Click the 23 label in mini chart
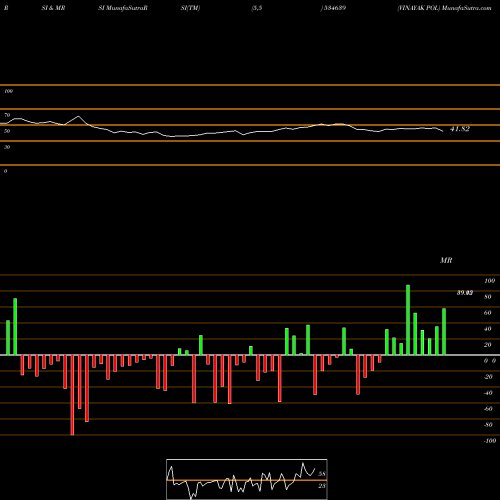The image size is (500, 500). (322, 486)
